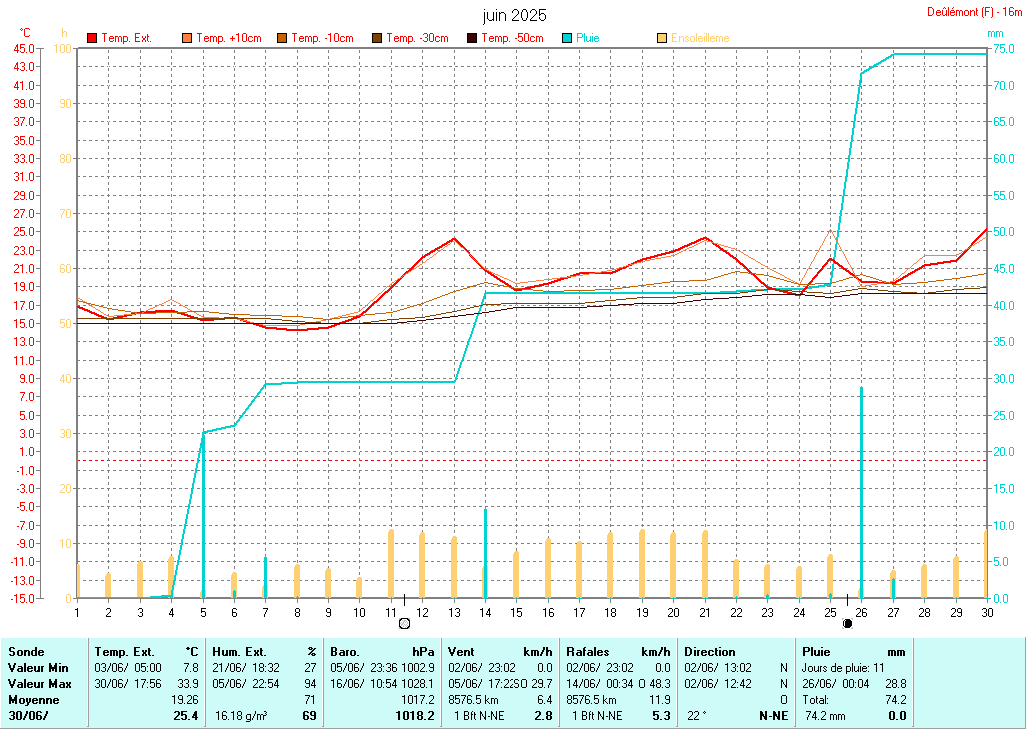
Task: Click the Rafales column header
Action: point(587,651)
